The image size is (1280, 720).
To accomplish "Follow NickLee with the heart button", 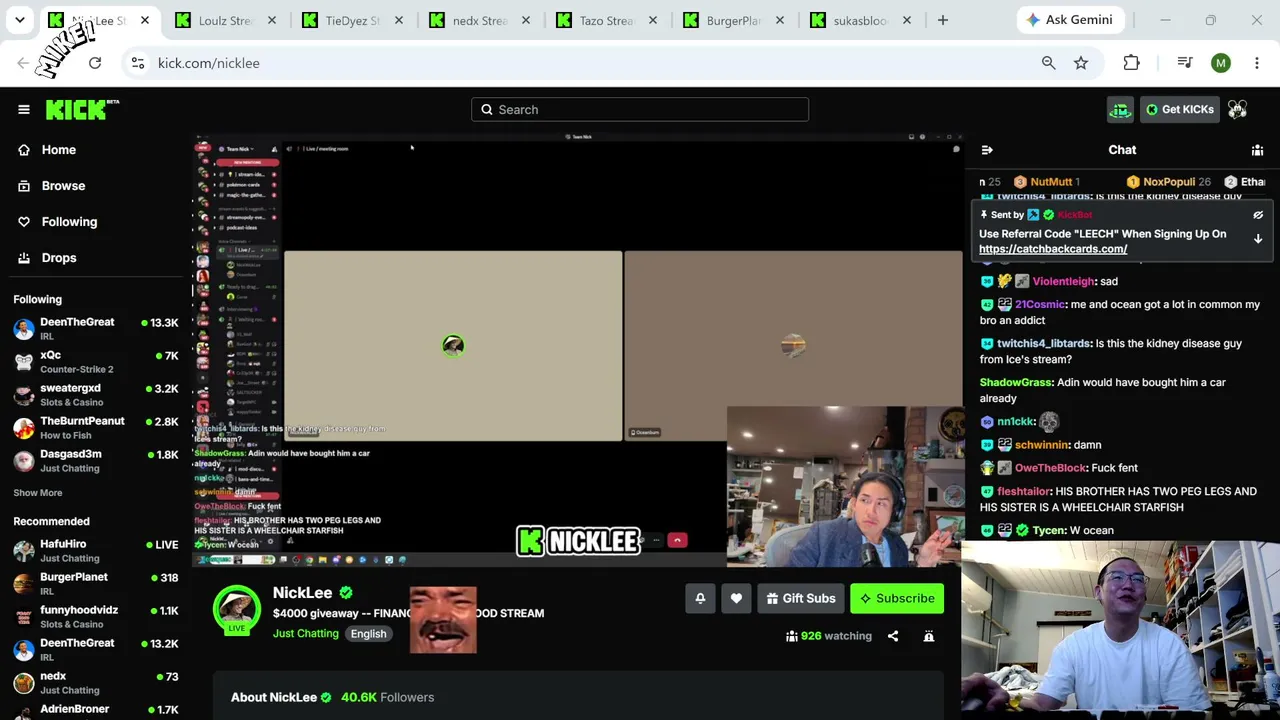I will point(736,599).
